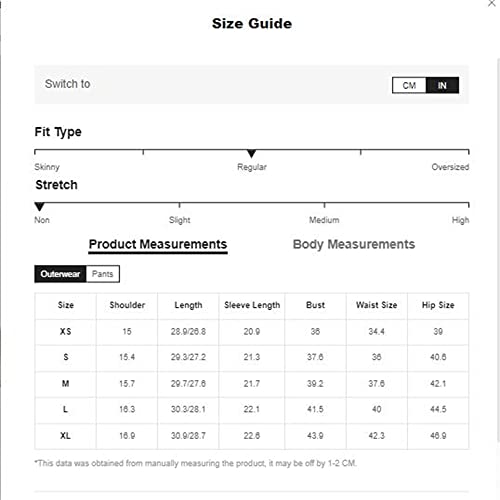Click the Shoulder column header
Screen dimensions: 500x500
click(127, 305)
